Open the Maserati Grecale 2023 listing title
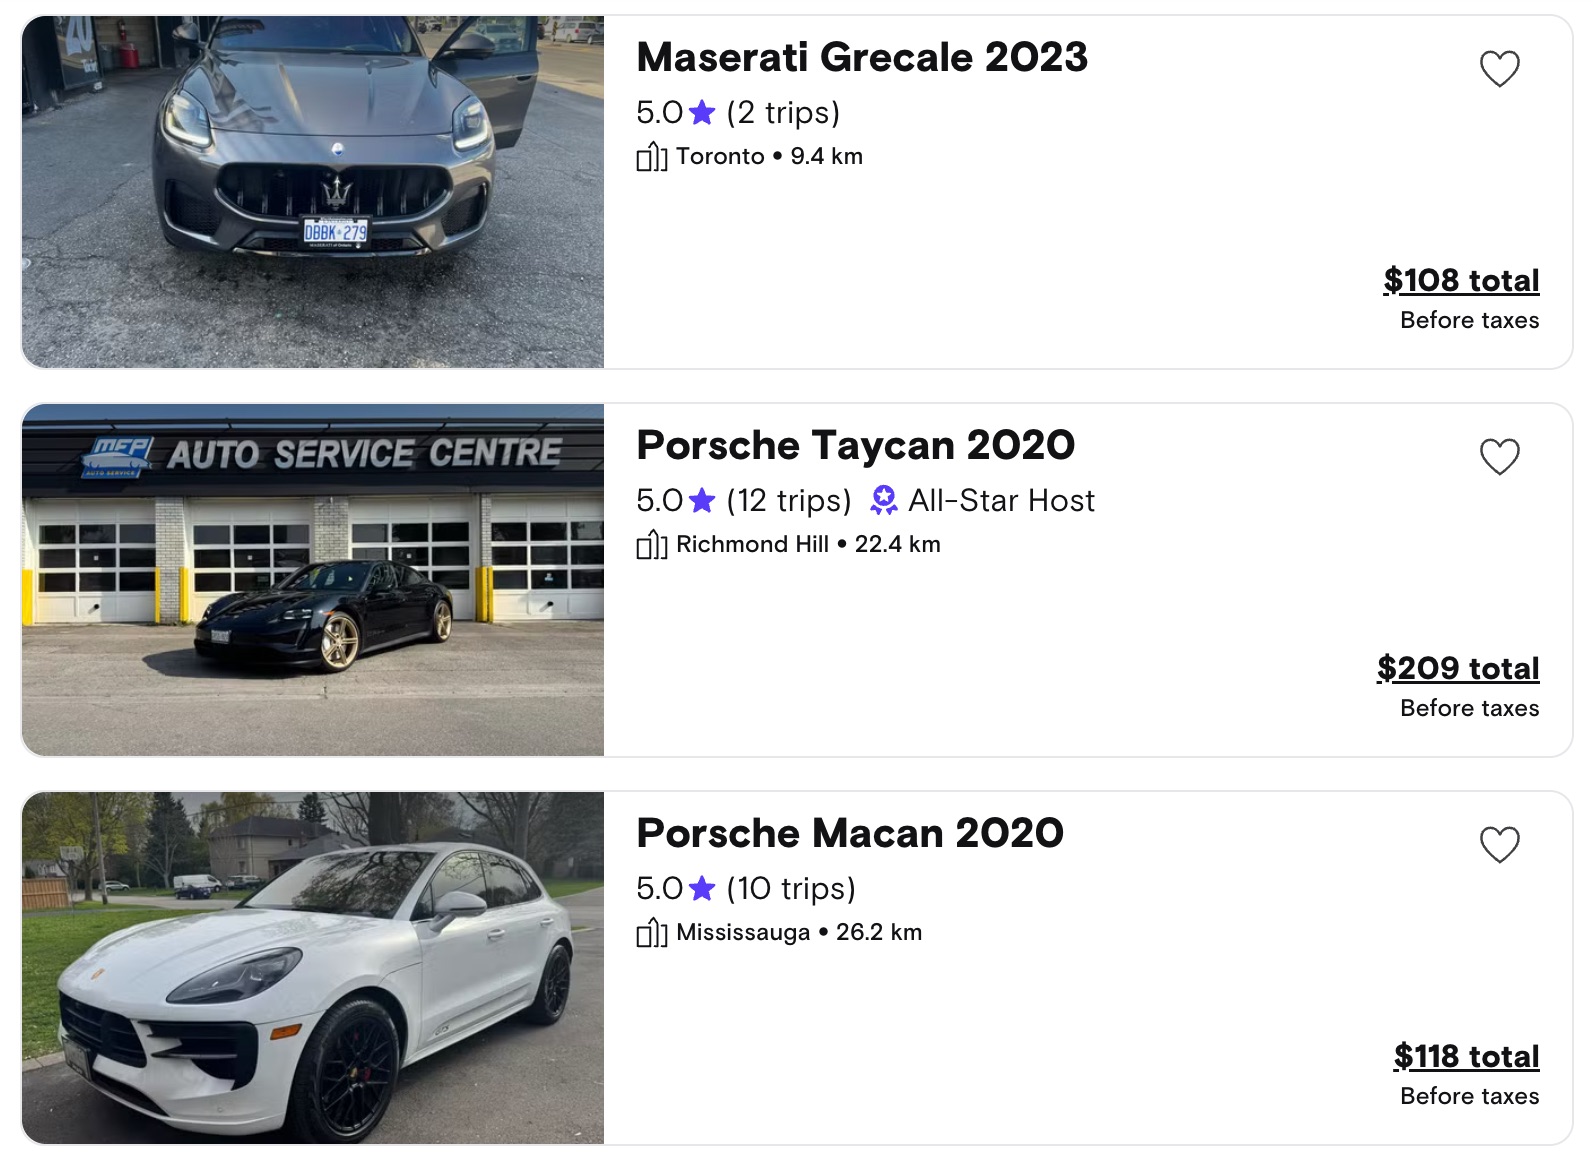Image resolution: width=1592 pixels, height=1160 pixels. [862, 57]
